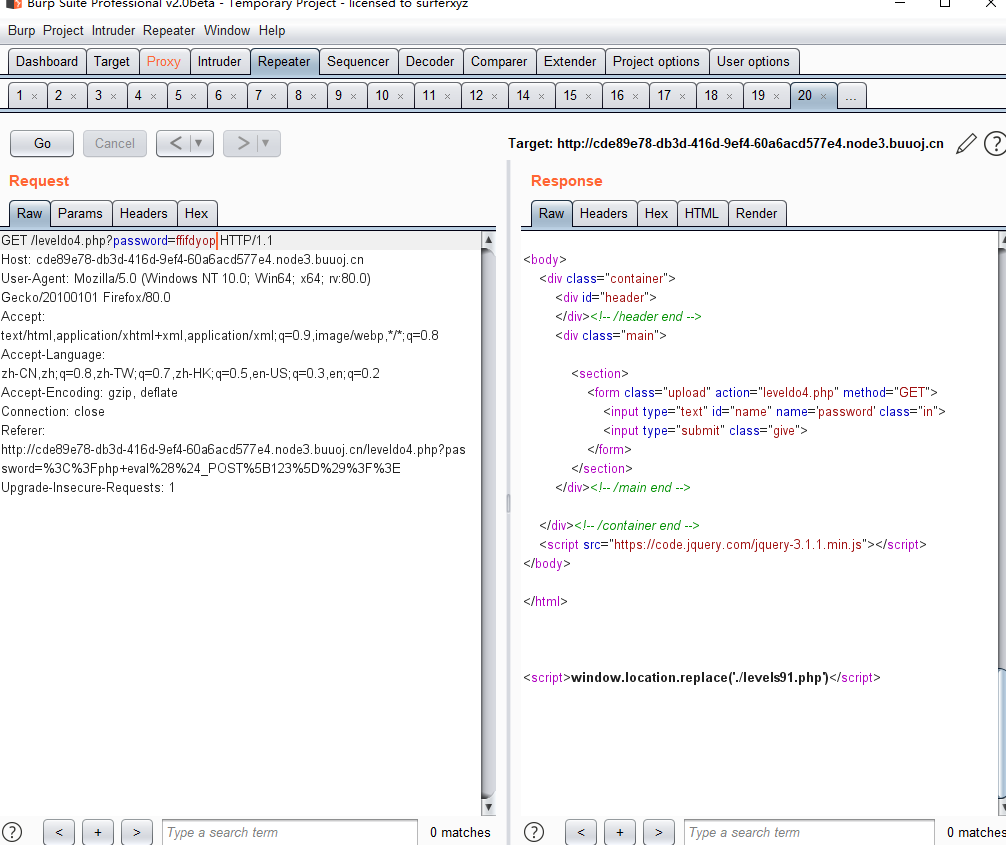Select Repeater tab 12
The height and width of the screenshot is (845, 1006).
coord(476,96)
